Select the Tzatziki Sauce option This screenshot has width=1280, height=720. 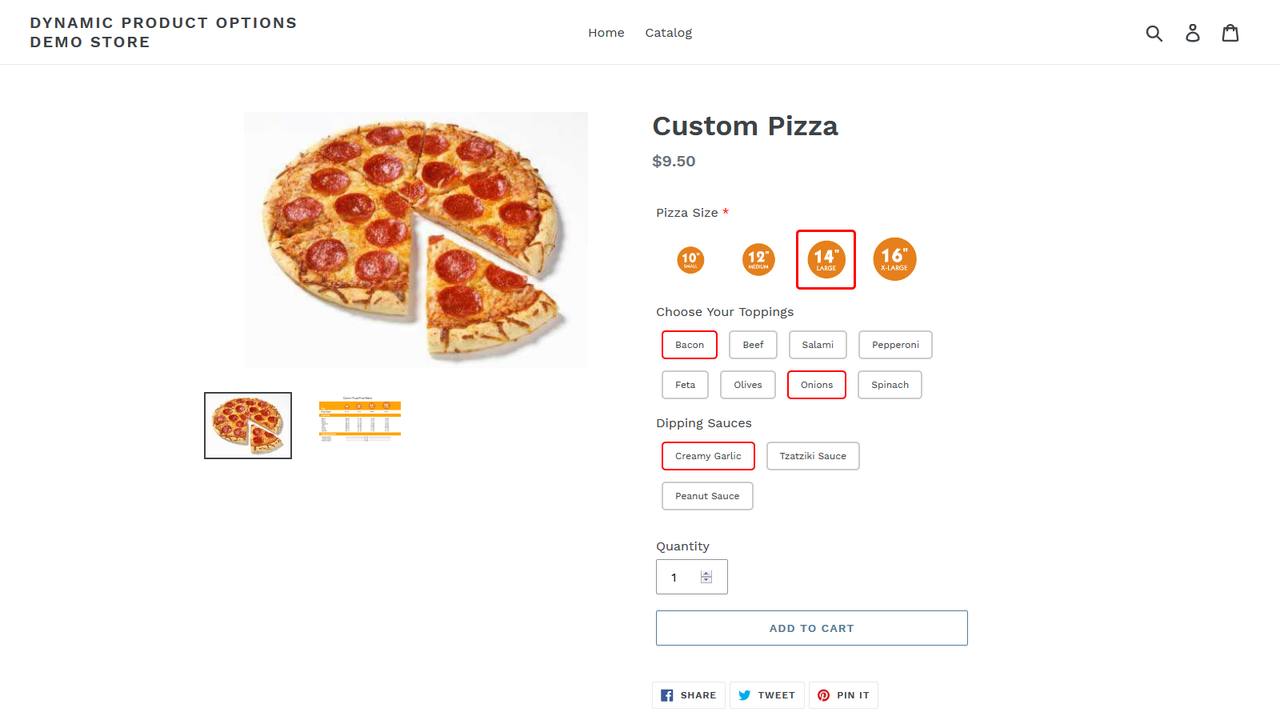click(812, 455)
